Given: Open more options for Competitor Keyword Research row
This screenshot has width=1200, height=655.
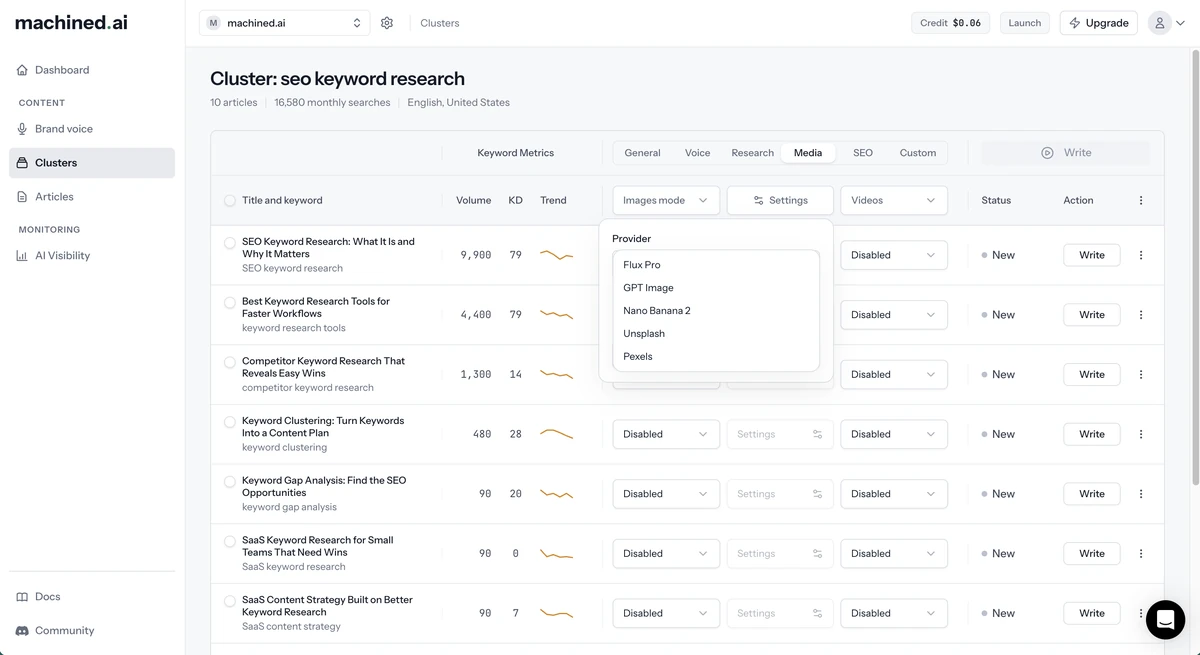Looking at the screenshot, I should pyautogui.click(x=1141, y=375).
